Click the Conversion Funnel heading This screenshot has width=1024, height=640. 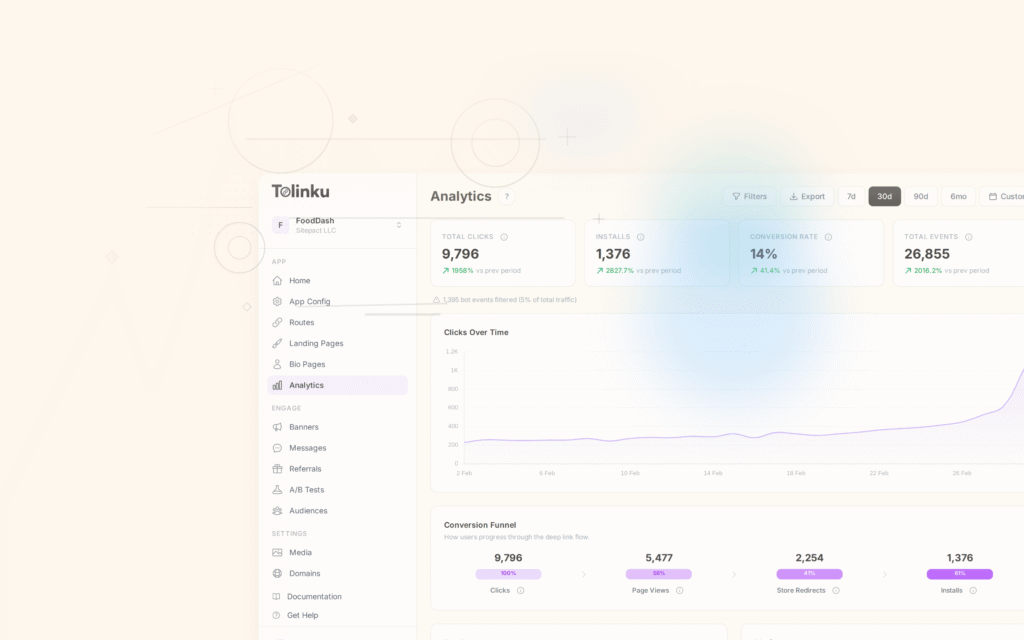480,525
